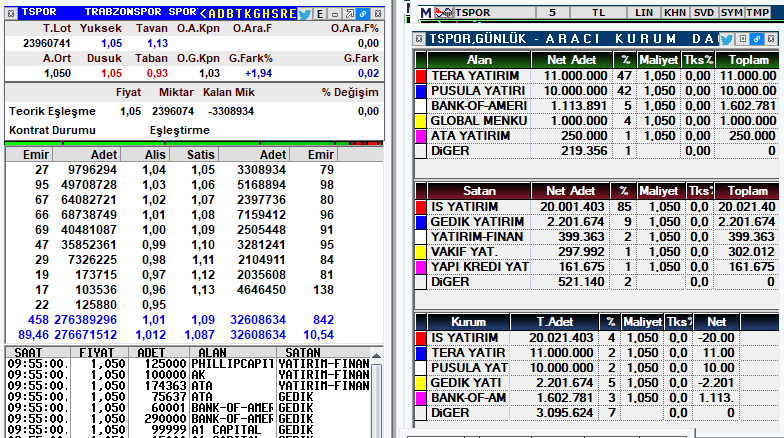Screen dimensions: 784x438
Task: Click the bid price 1,04 in order book
Action: pyautogui.click(x=154, y=170)
